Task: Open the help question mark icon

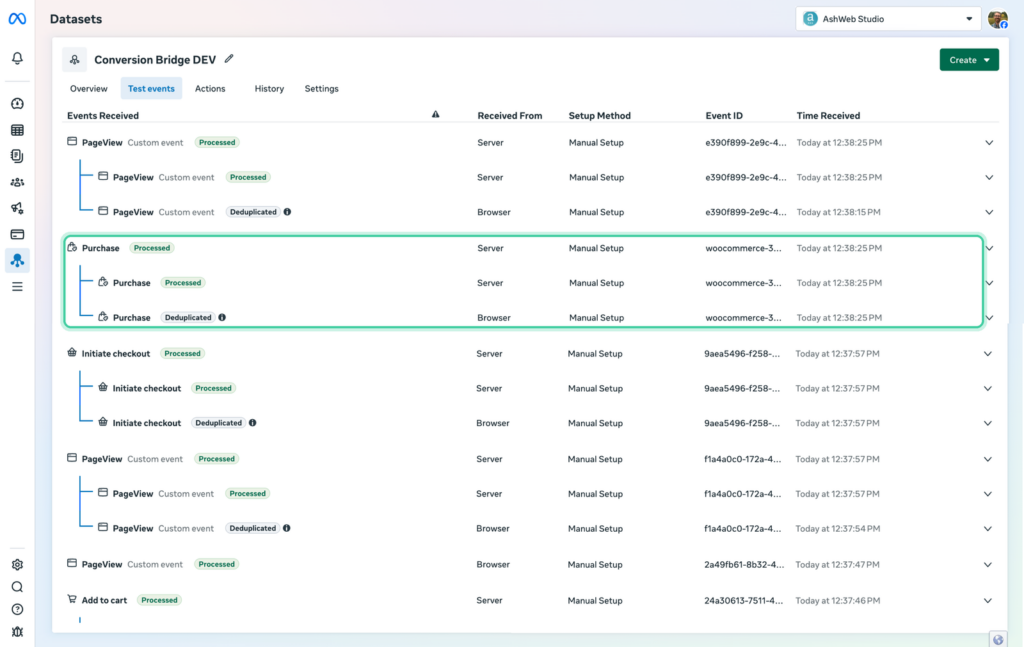Action: 18,609
